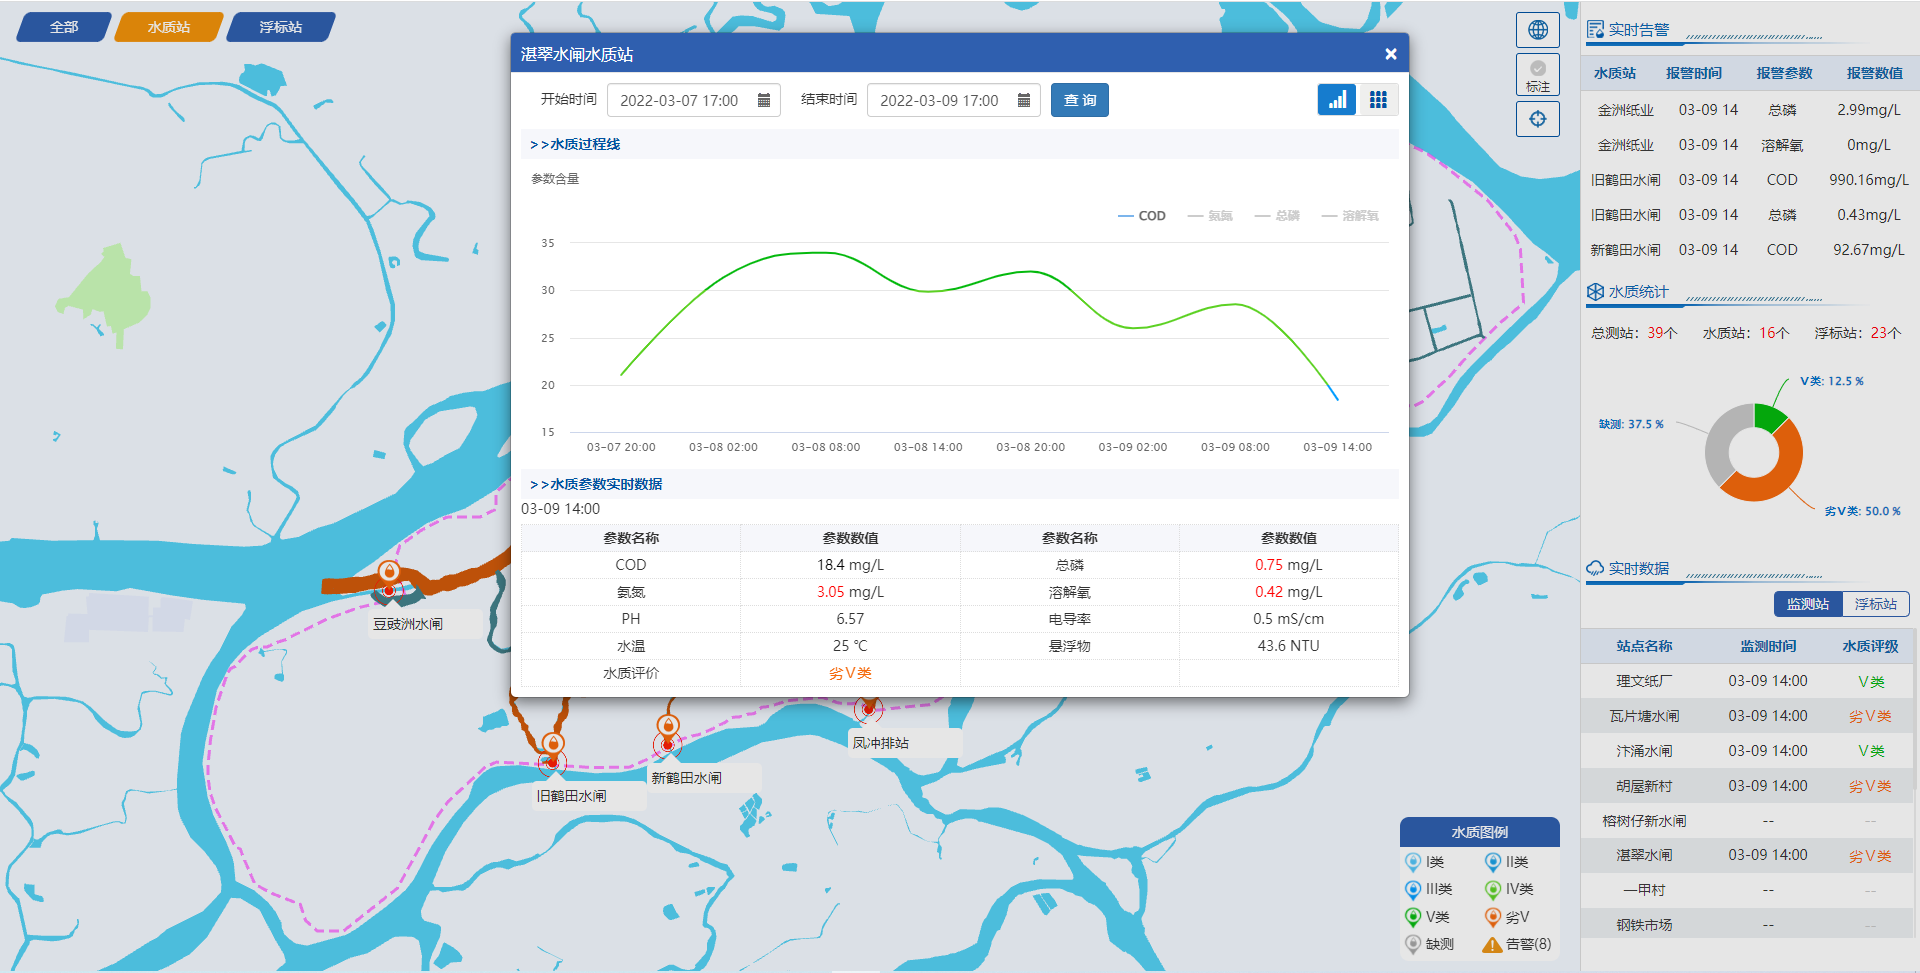Click the crosshair locate icon
This screenshot has height=973, width=1920.
click(1538, 119)
